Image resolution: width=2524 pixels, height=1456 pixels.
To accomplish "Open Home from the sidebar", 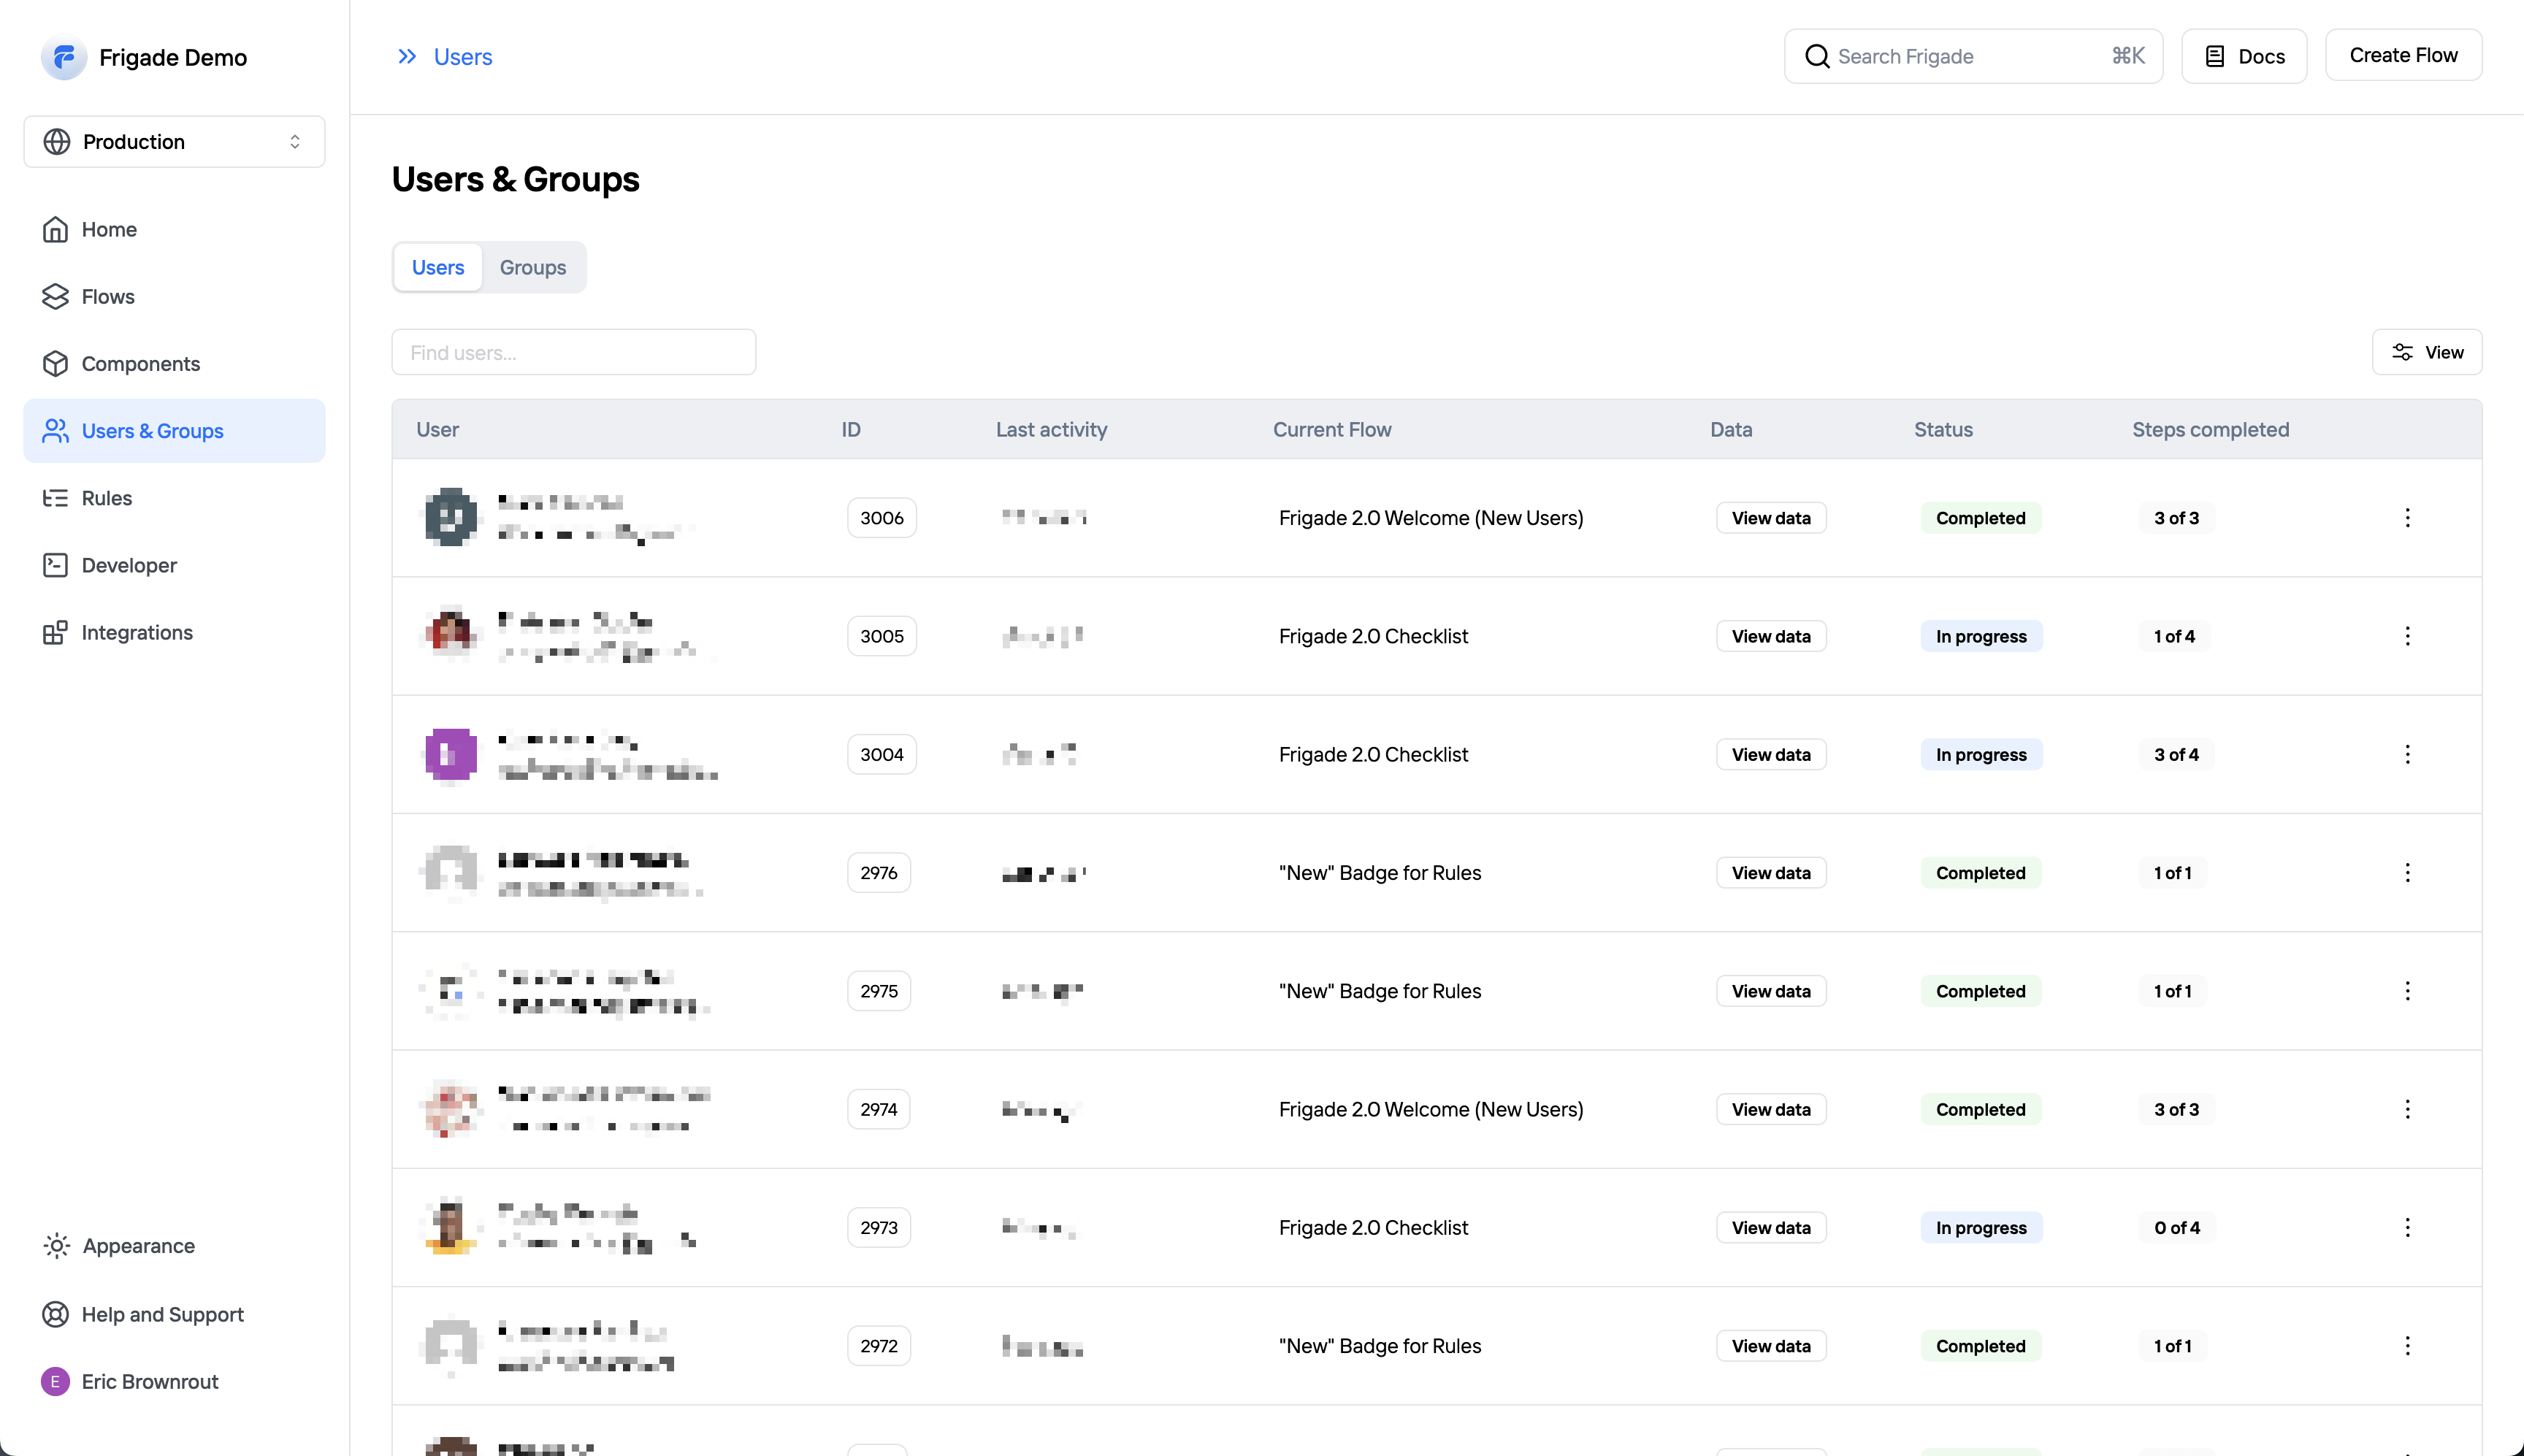I will pos(109,229).
